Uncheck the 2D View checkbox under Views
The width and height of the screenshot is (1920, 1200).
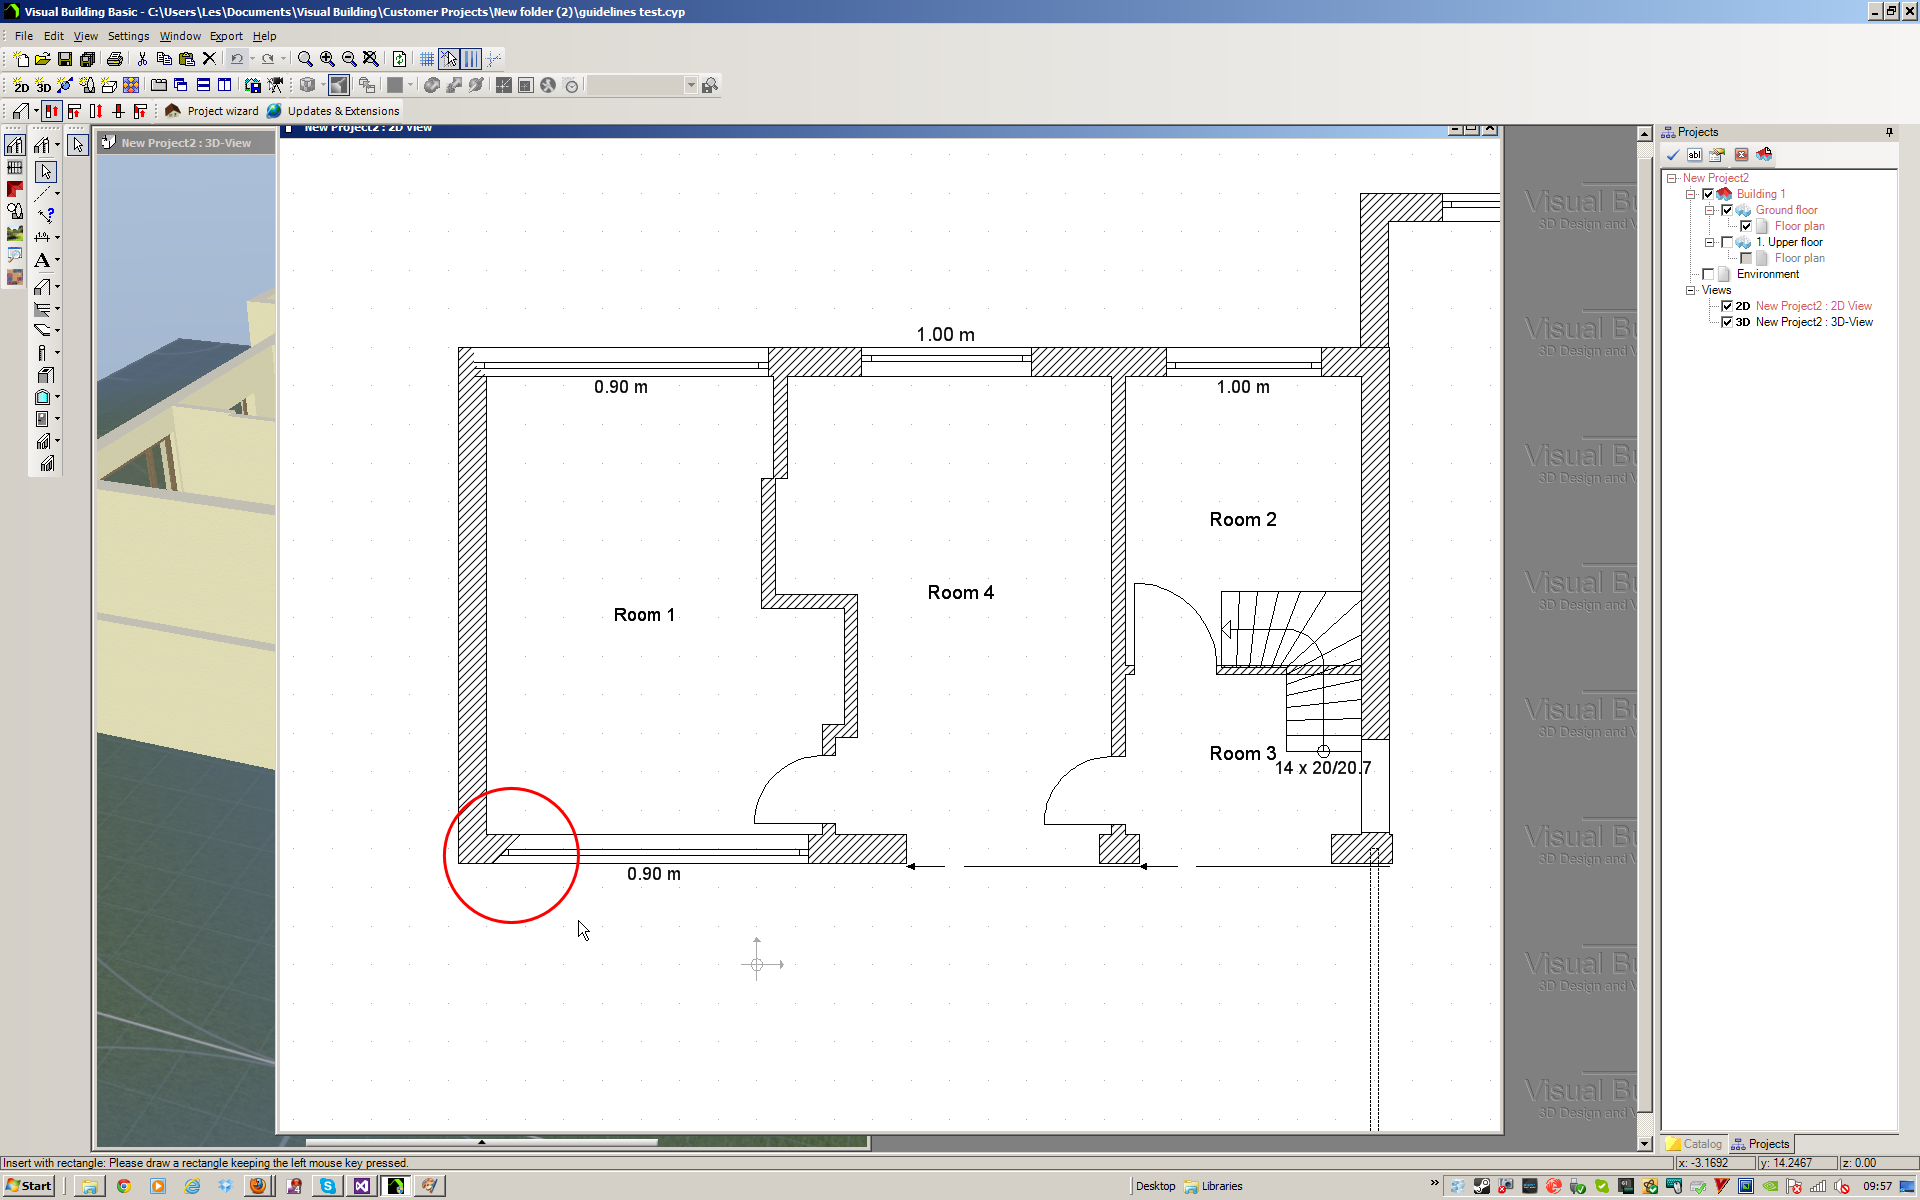coord(1727,306)
